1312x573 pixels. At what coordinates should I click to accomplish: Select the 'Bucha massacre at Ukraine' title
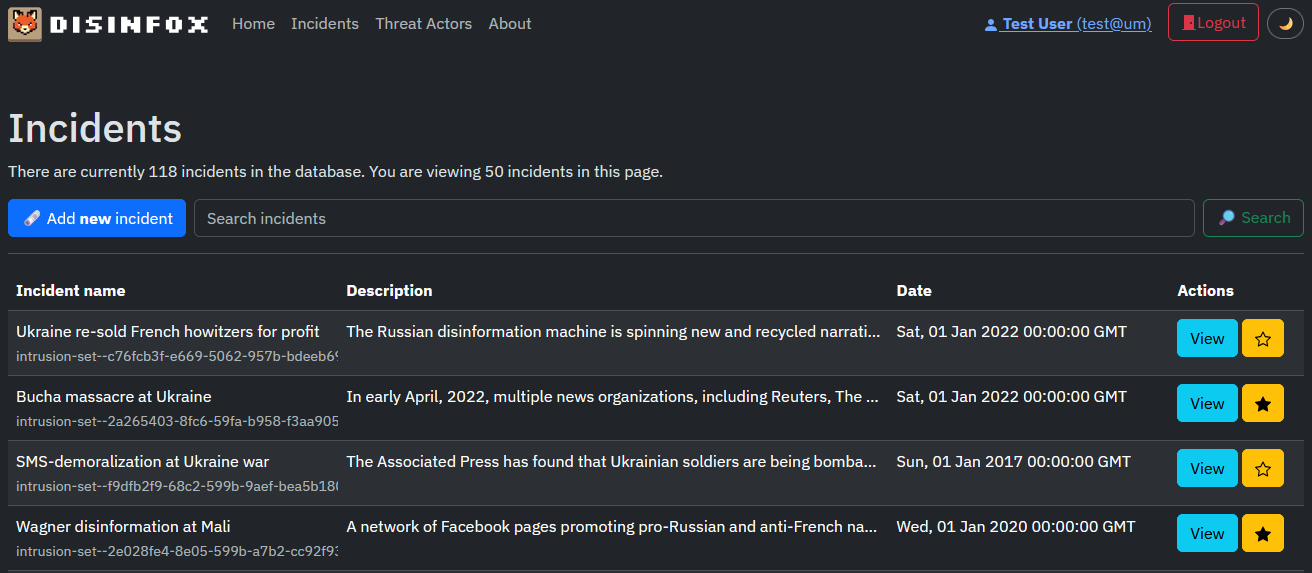[114, 396]
